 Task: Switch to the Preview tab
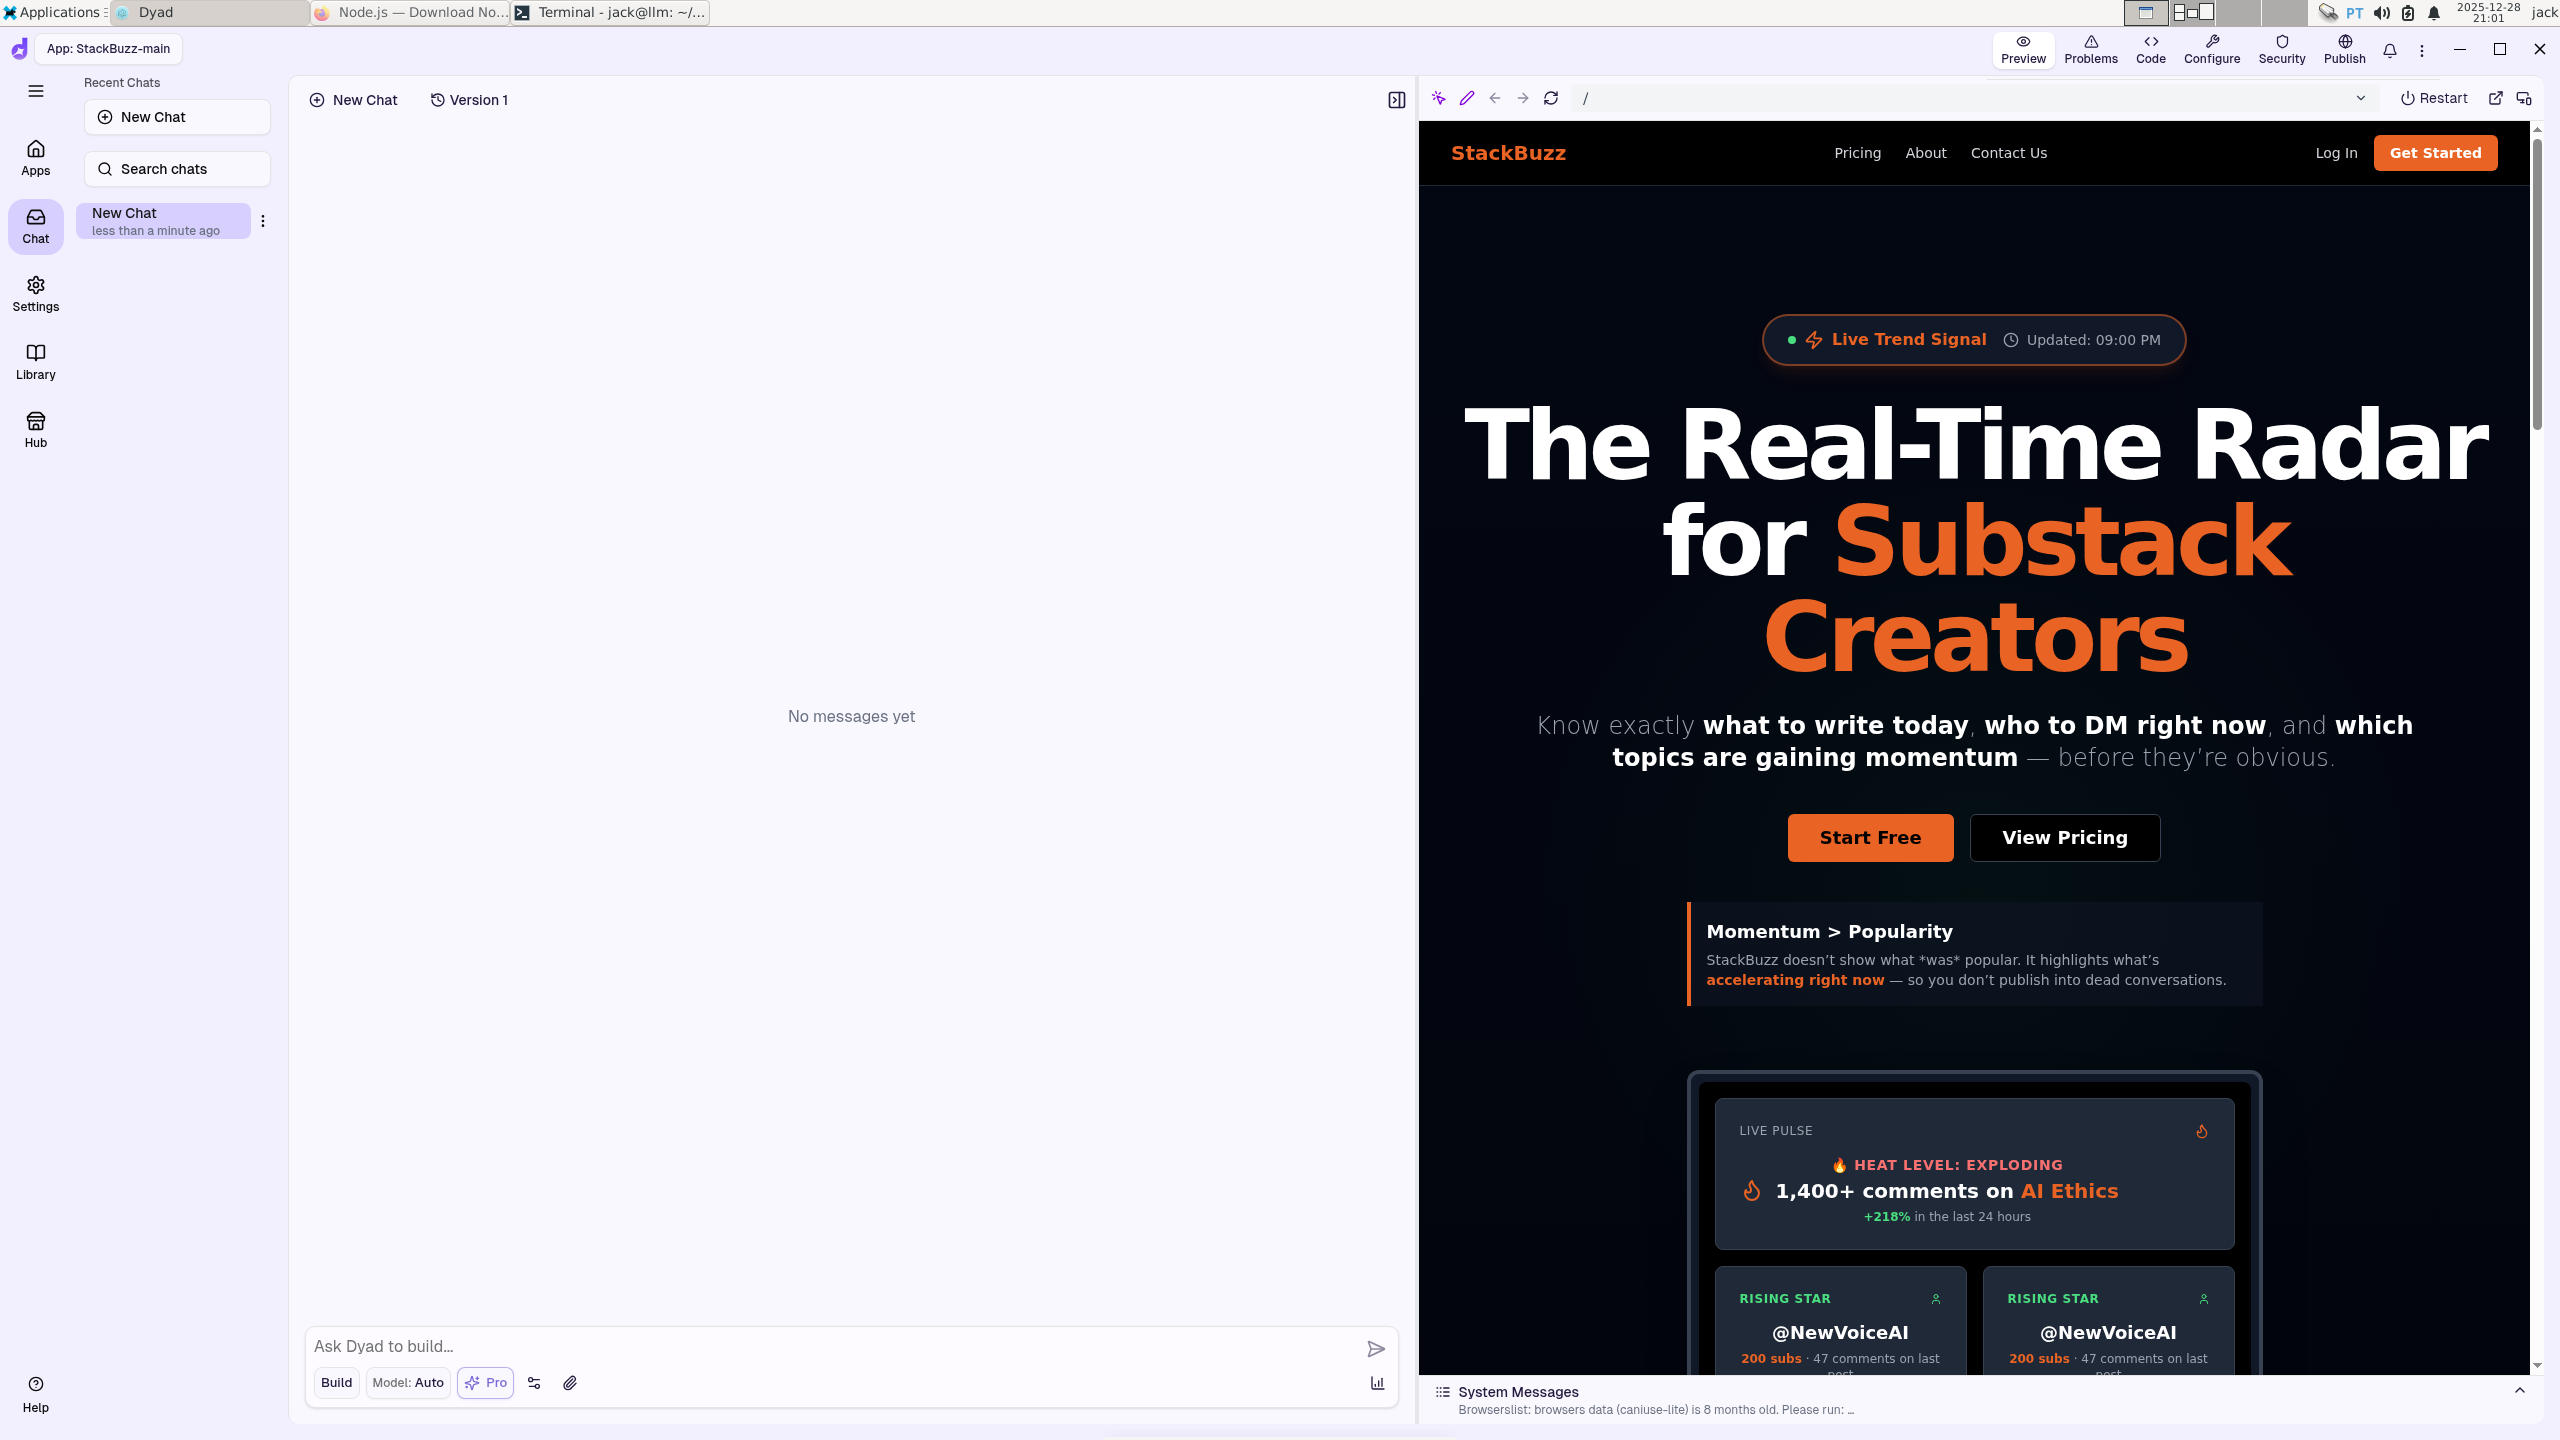[2023, 50]
